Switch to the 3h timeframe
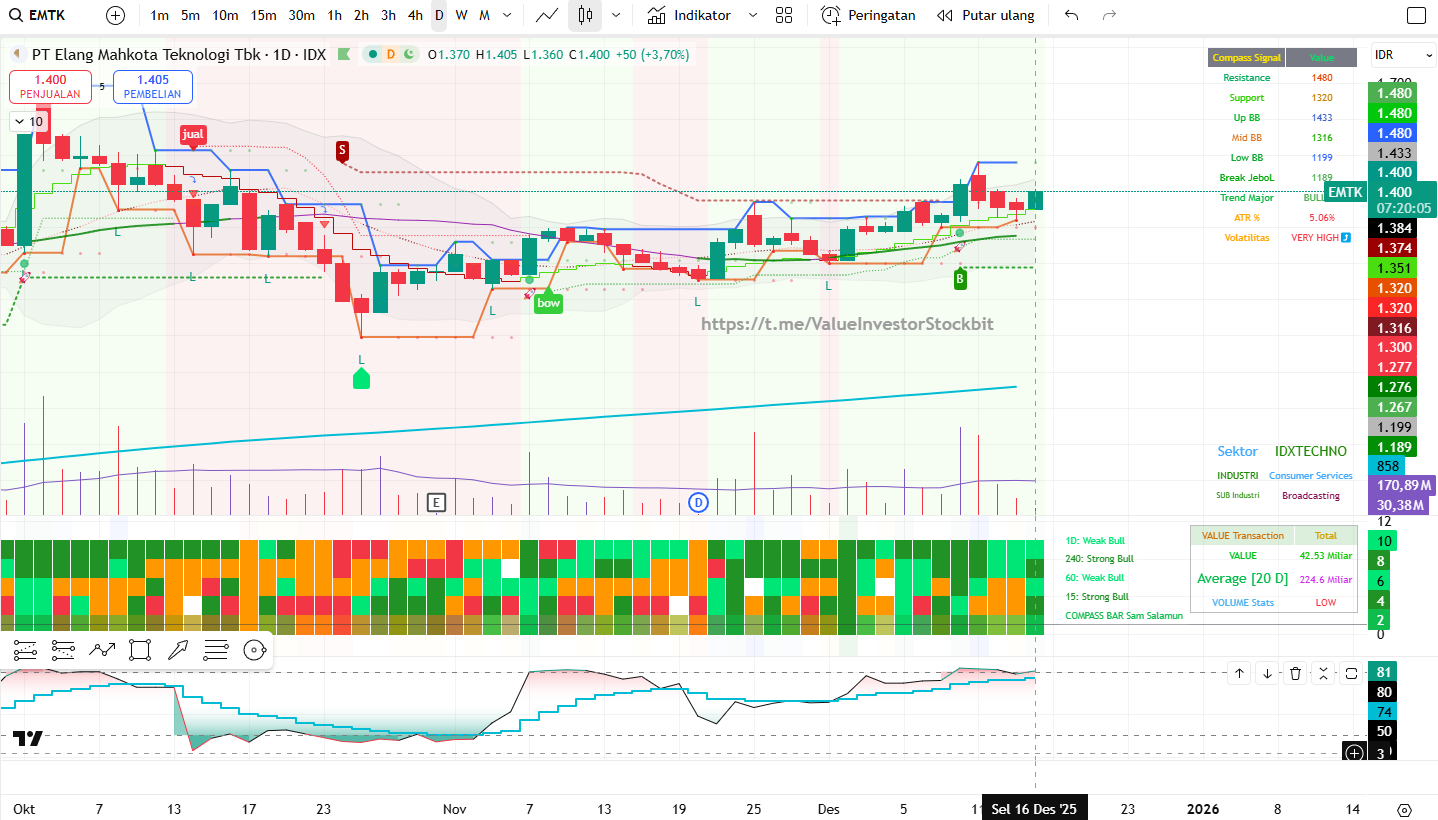 tap(389, 15)
